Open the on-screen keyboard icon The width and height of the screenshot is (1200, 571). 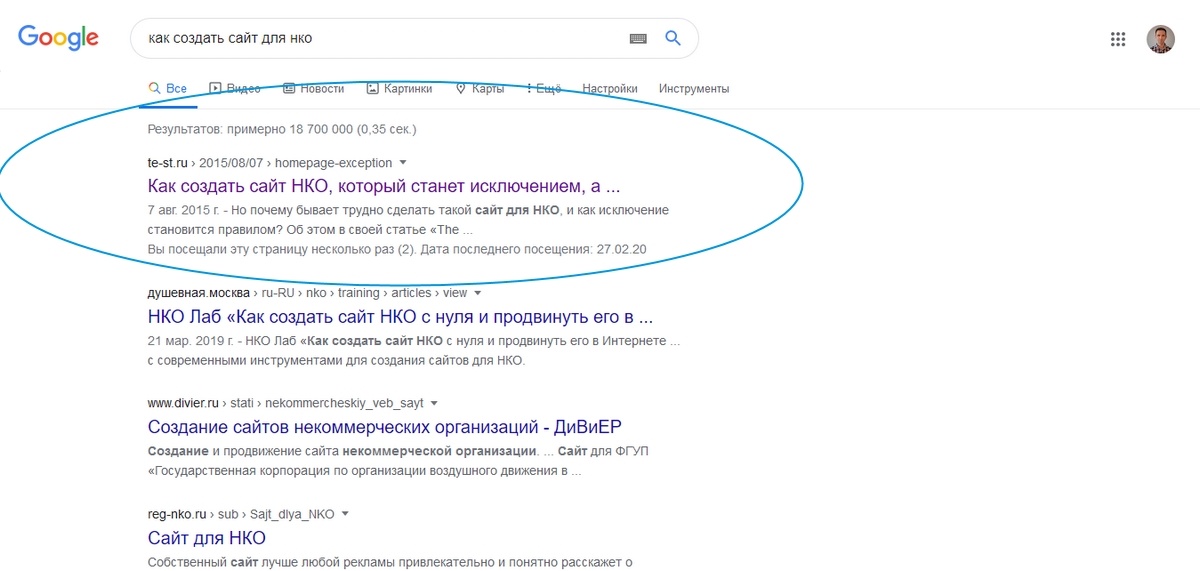pos(637,39)
